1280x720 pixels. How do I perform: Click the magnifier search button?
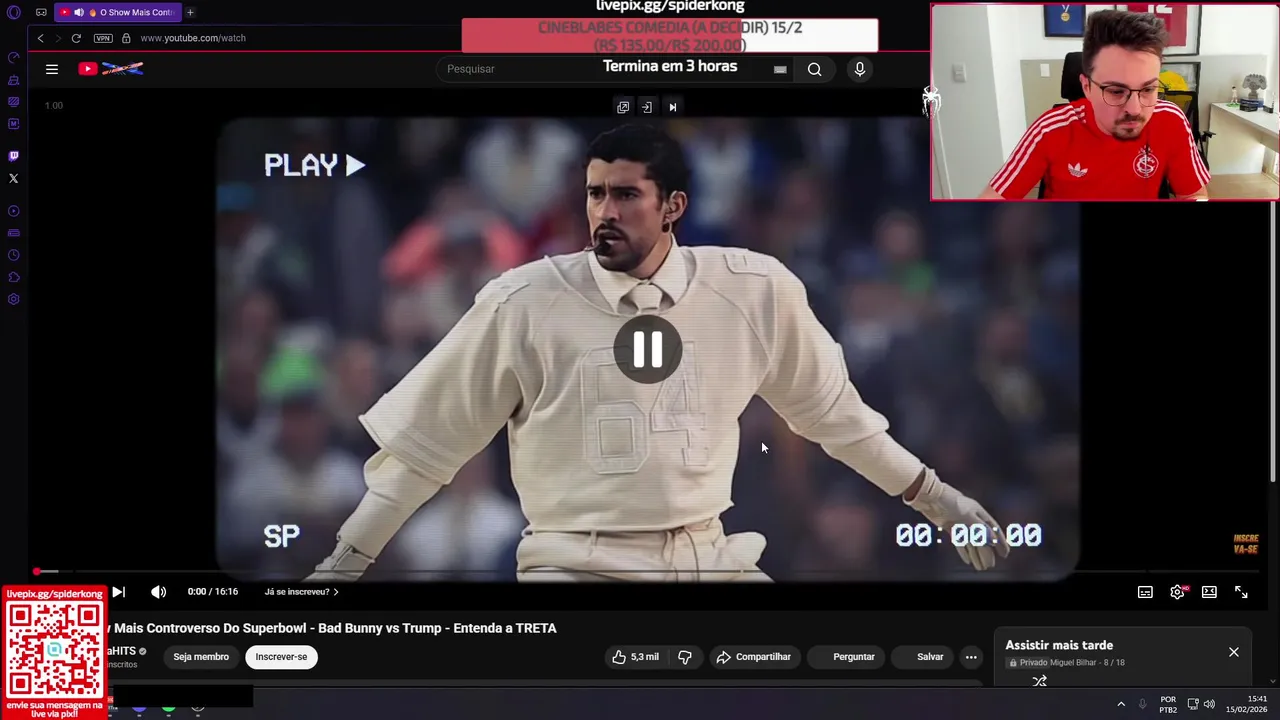815,69
